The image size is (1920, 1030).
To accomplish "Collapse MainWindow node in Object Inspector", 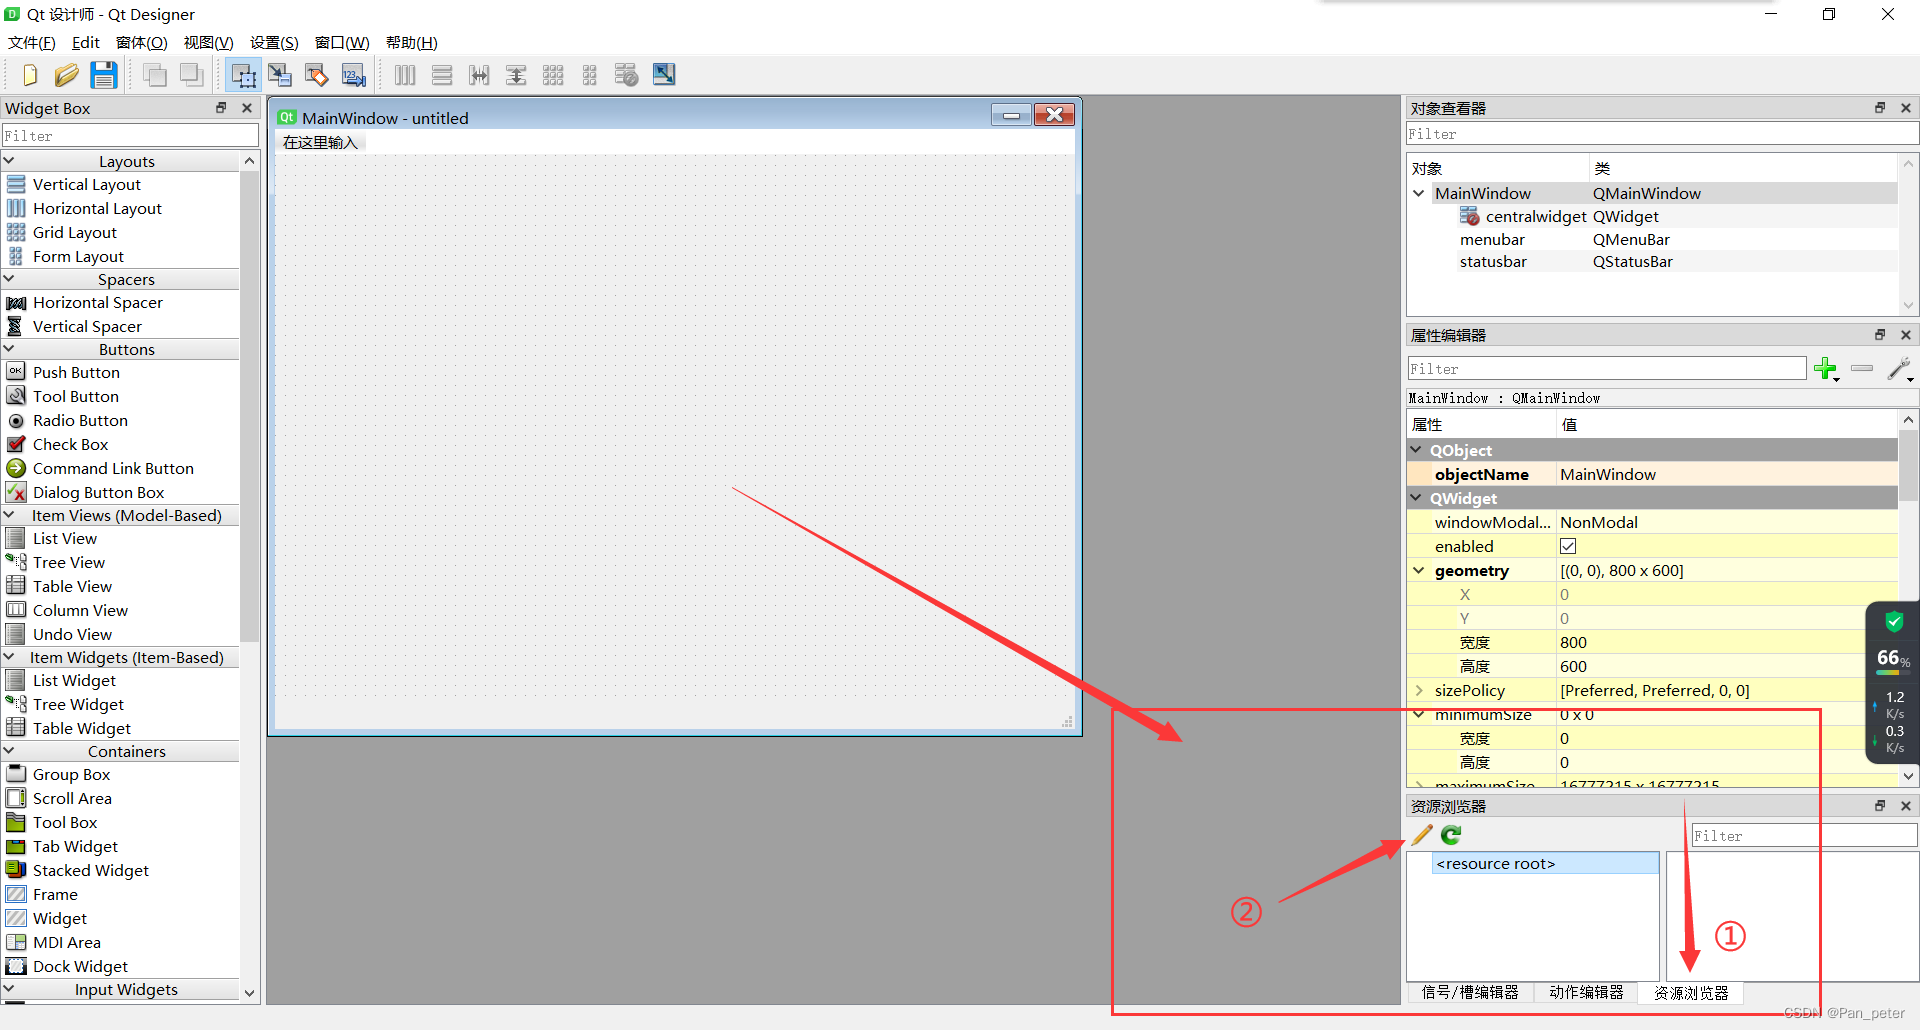I will coord(1419,193).
